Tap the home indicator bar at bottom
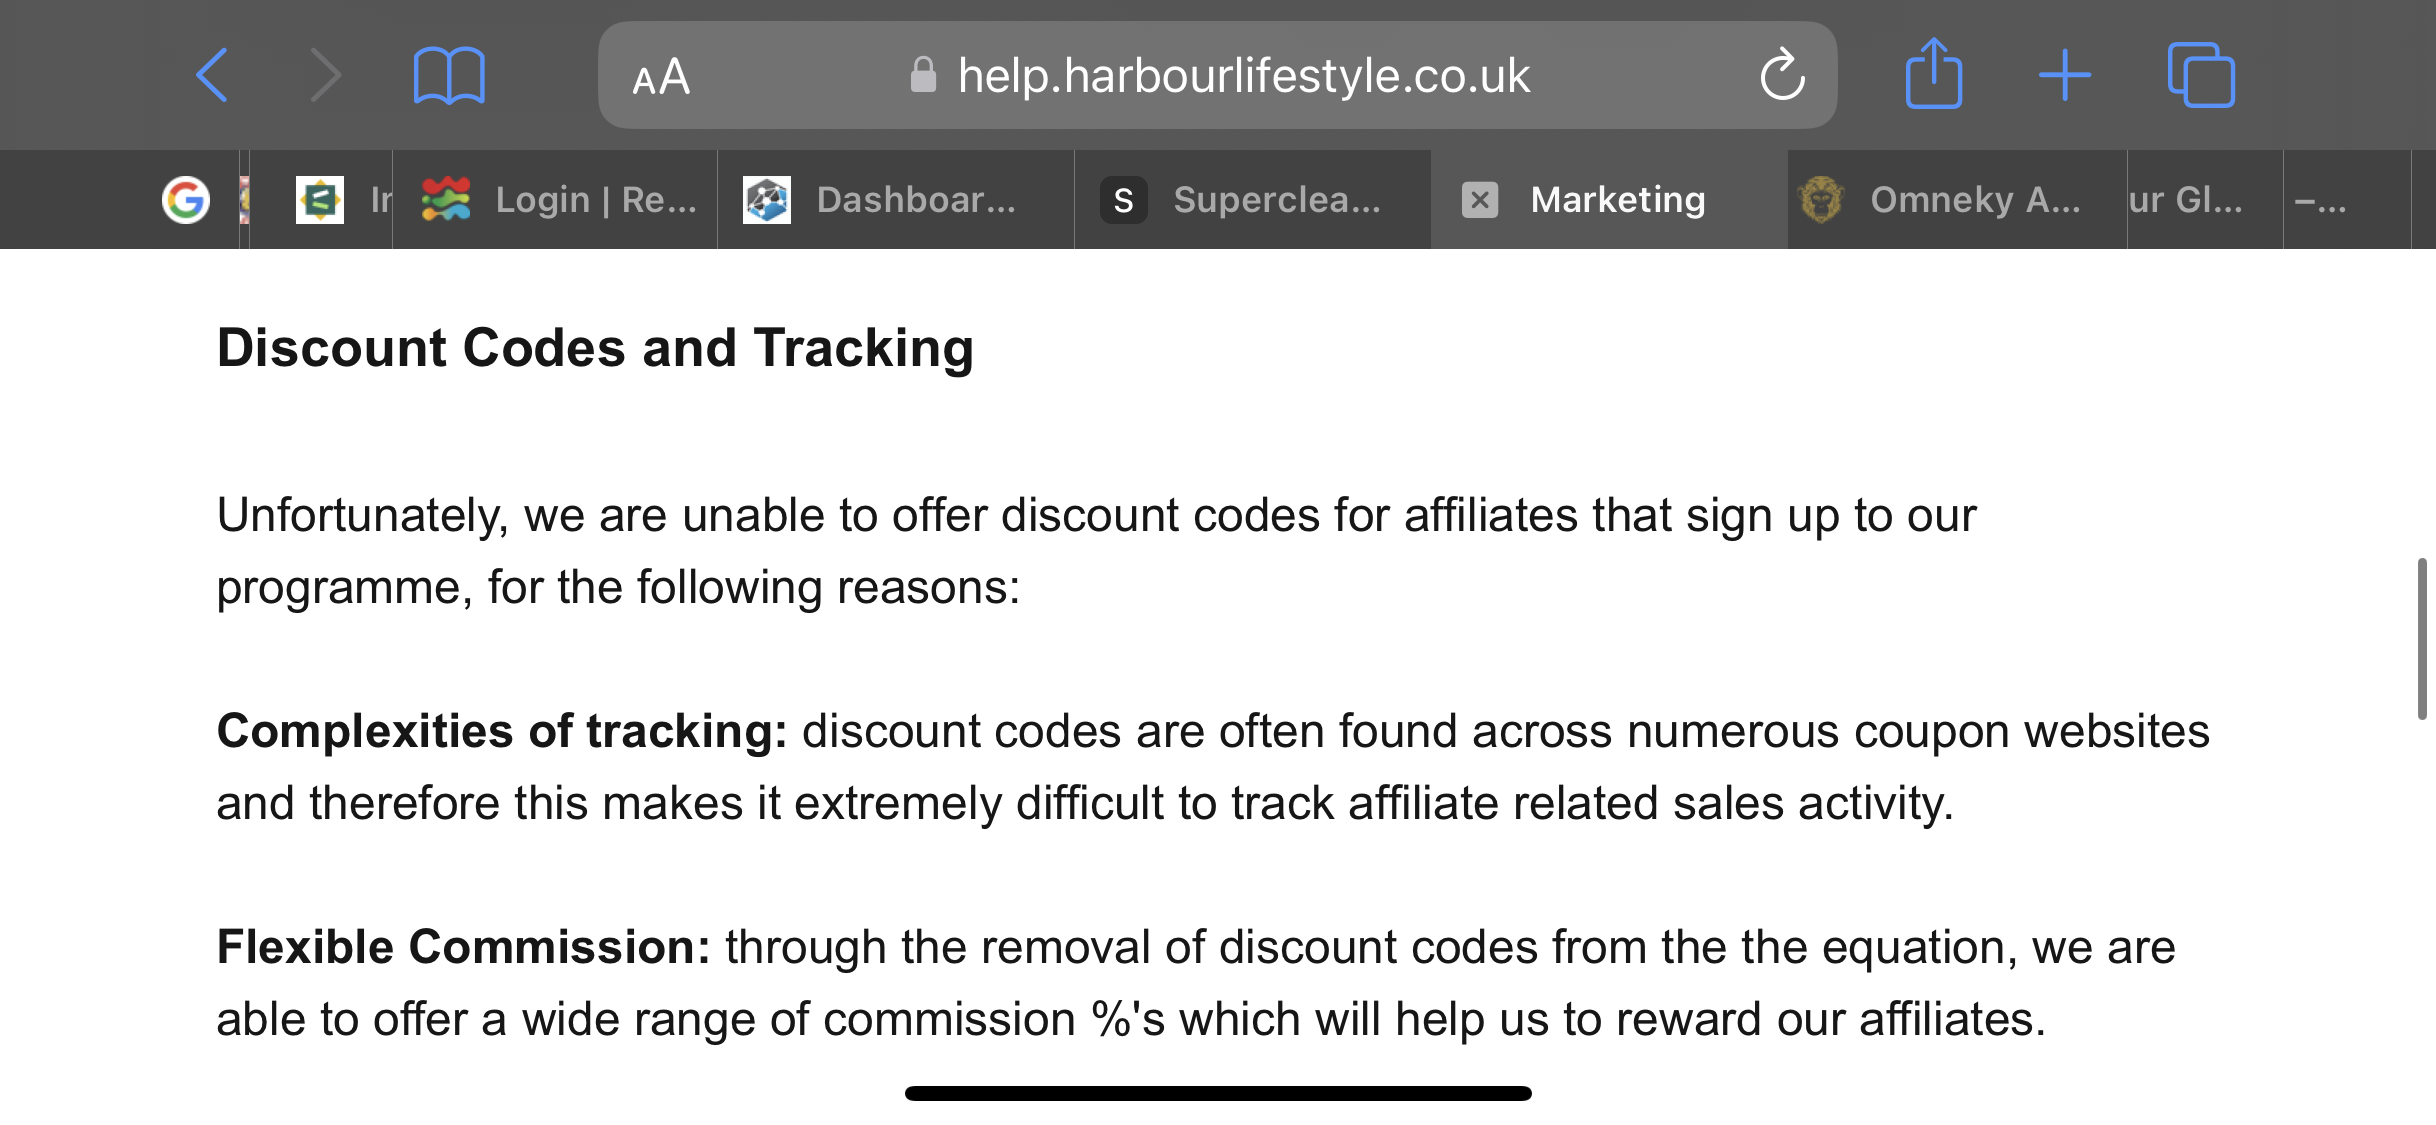The width and height of the screenshot is (2436, 1125). click(1218, 1093)
